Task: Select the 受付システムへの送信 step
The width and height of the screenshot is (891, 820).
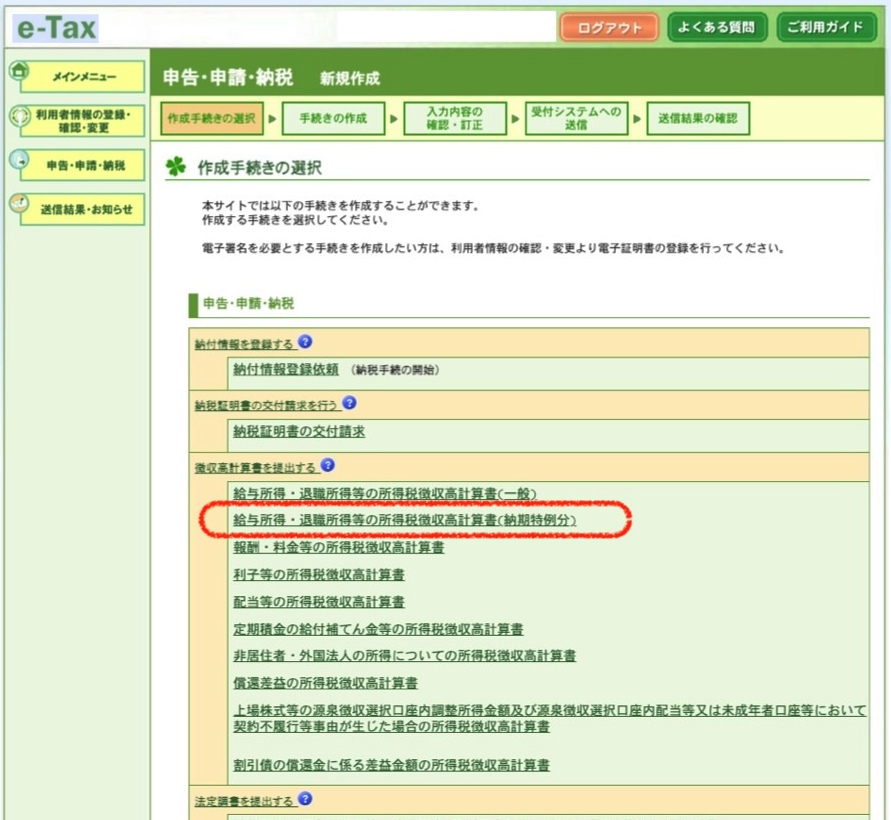Action: [x=576, y=118]
